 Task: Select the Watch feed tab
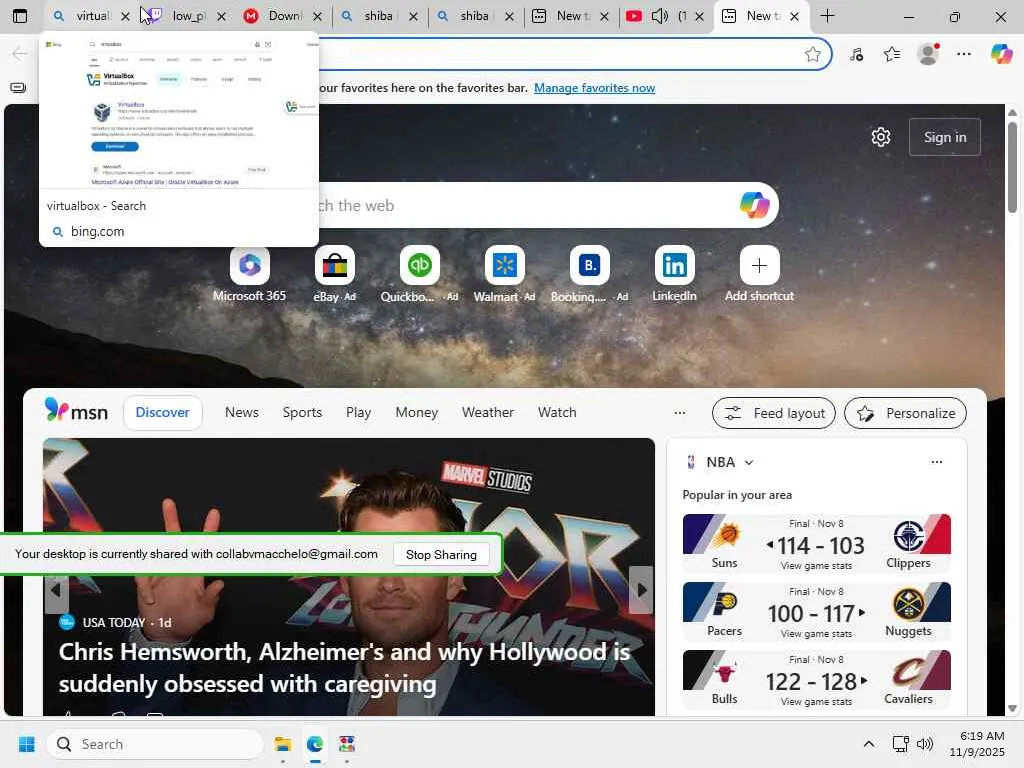pos(557,413)
